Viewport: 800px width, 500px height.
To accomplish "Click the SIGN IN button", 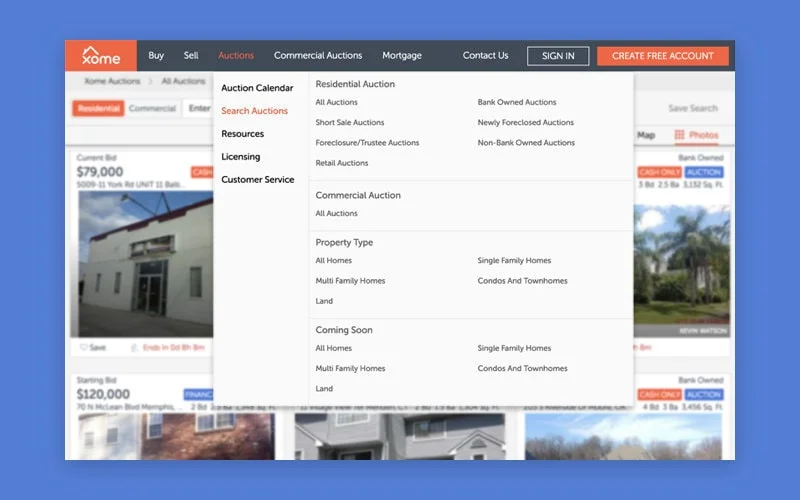I will click(558, 56).
